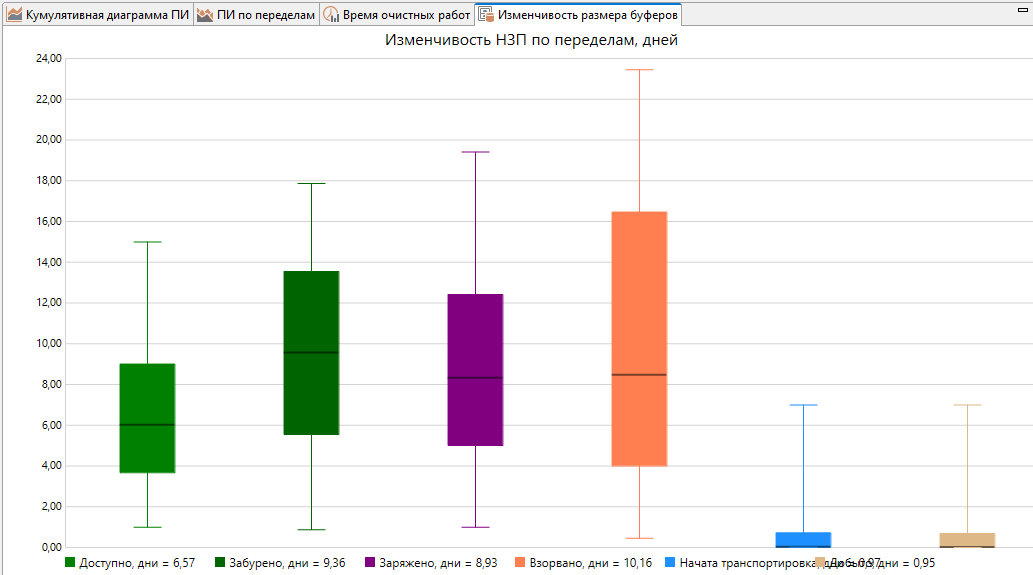Click the Начата транспортировка blue legend swatch
Screen dimensions: 1033x575
(670, 562)
